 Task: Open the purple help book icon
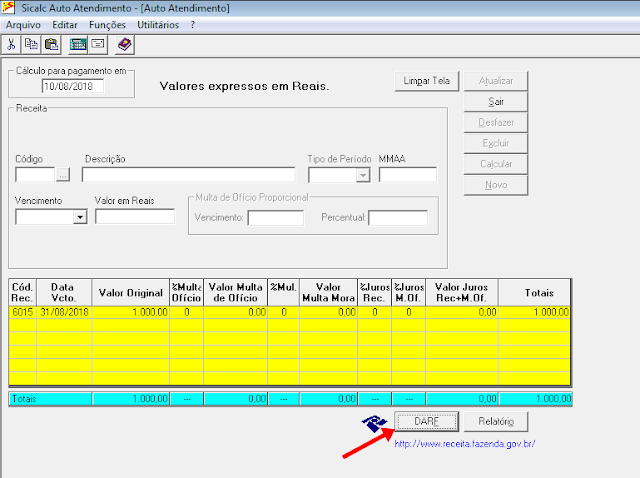124,44
